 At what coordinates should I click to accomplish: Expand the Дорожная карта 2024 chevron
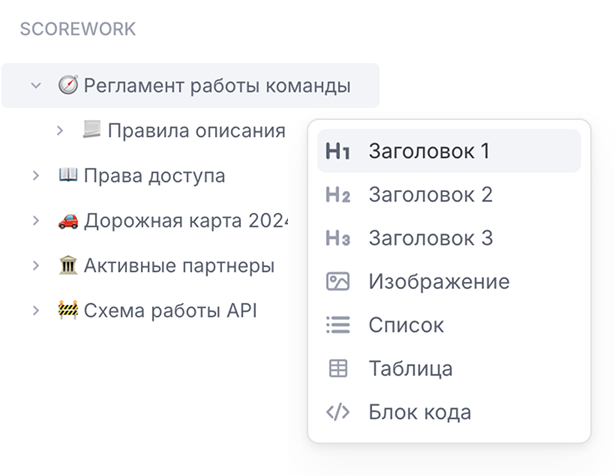36,221
